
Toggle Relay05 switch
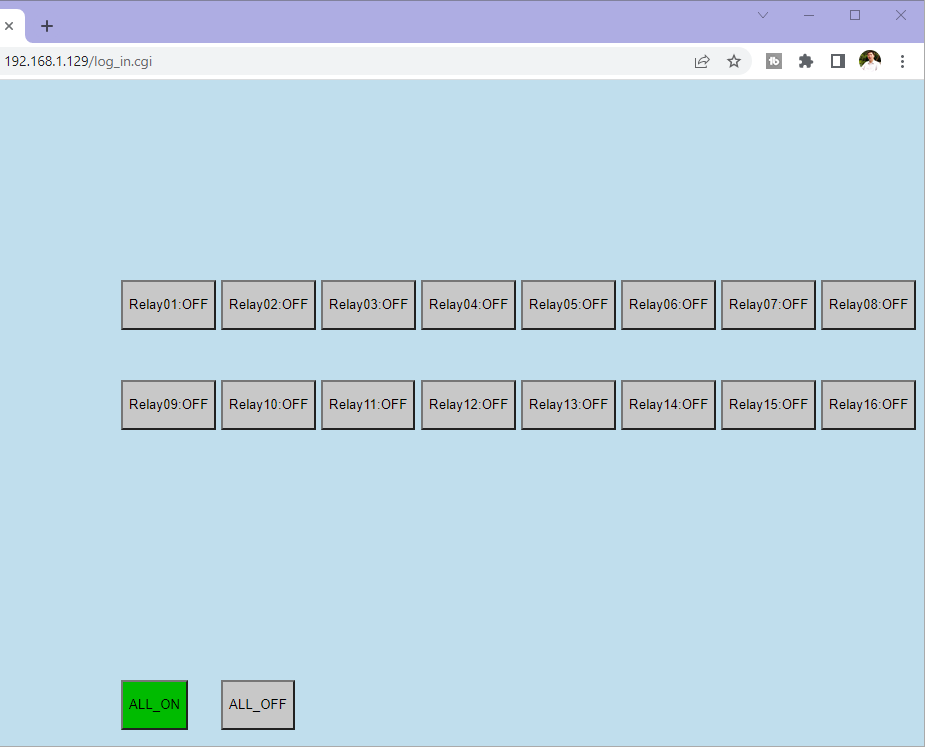(x=568, y=305)
